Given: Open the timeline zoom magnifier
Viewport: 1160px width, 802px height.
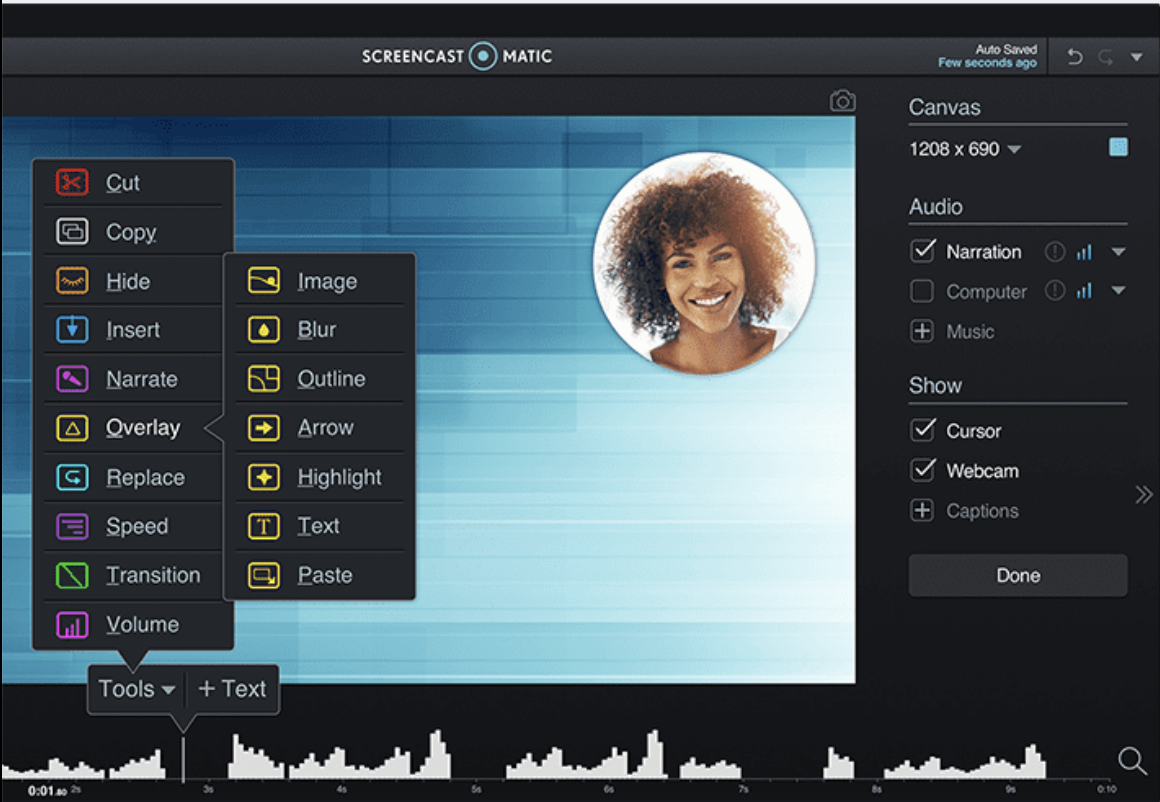Looking at the screenshot, I should tap(1132, 760).
